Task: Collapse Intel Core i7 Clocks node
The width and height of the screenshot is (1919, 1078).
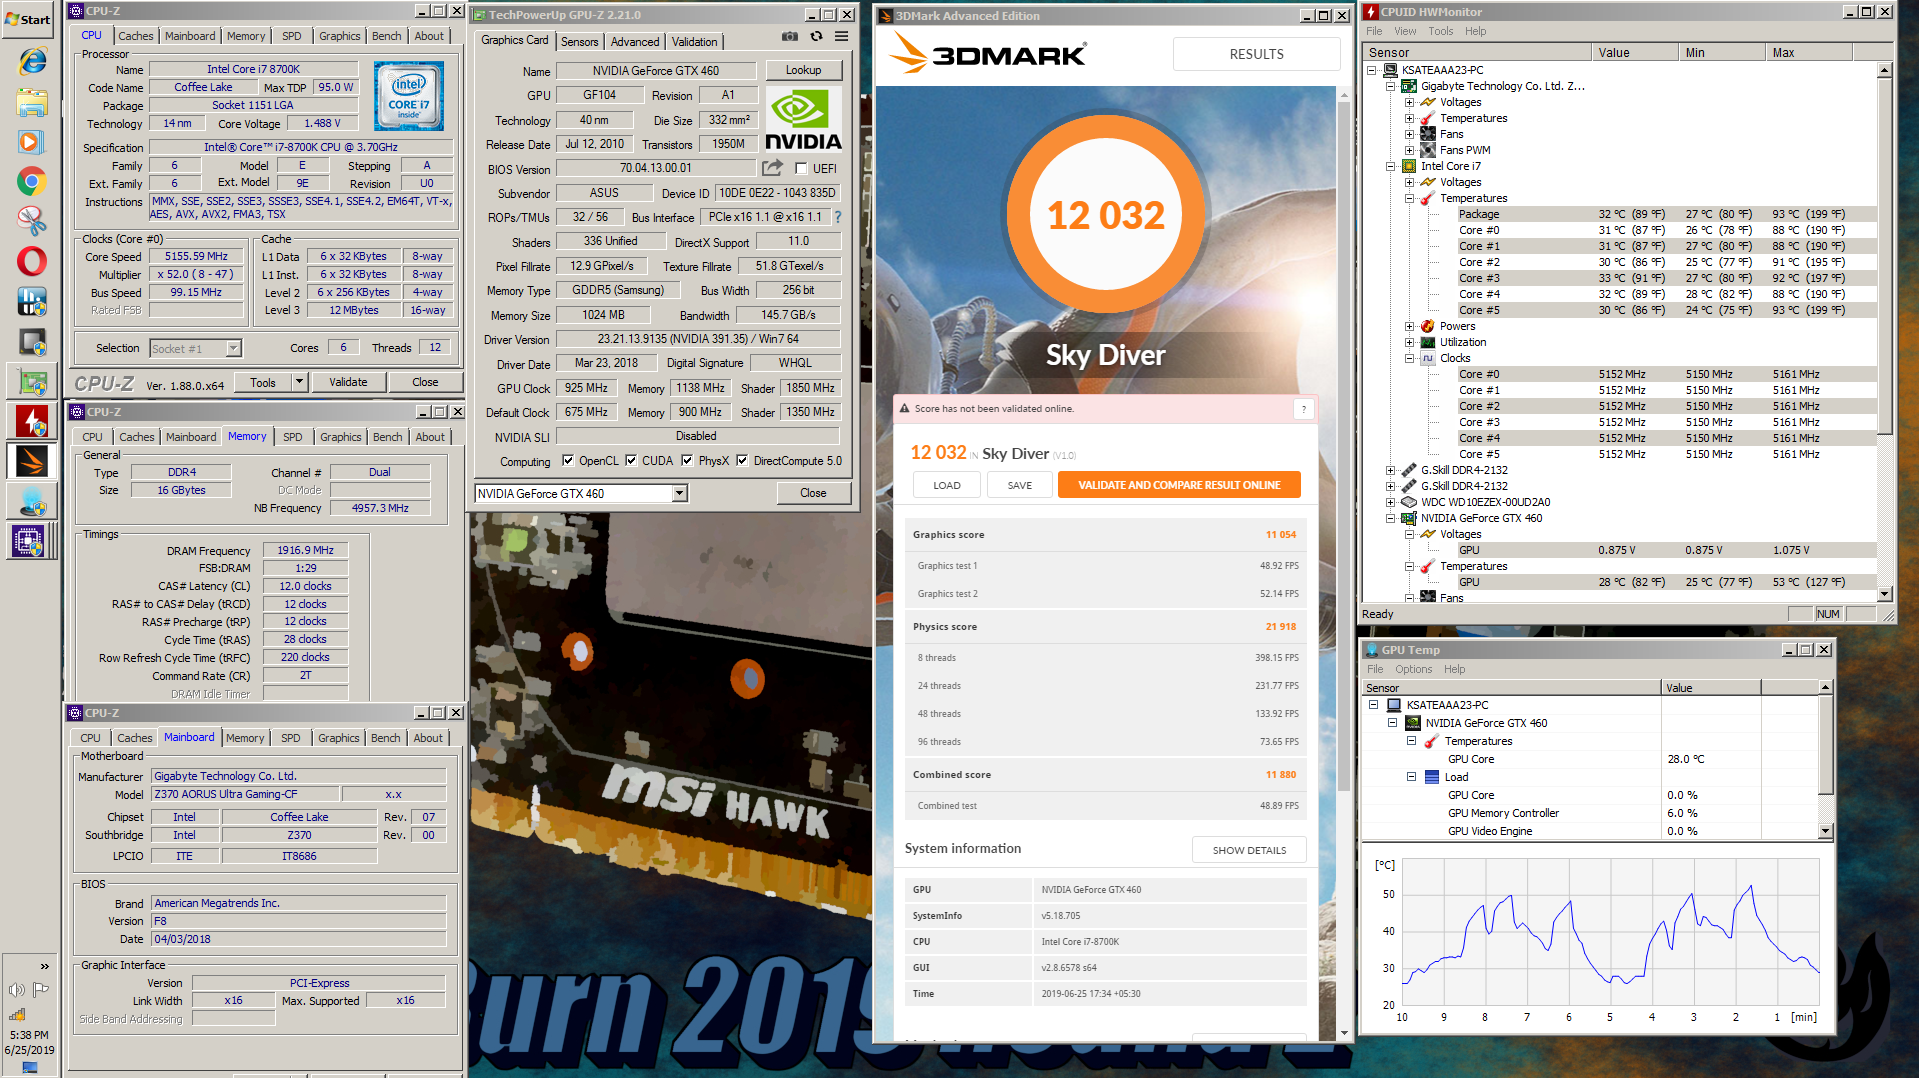Action: coord(1409,358)
